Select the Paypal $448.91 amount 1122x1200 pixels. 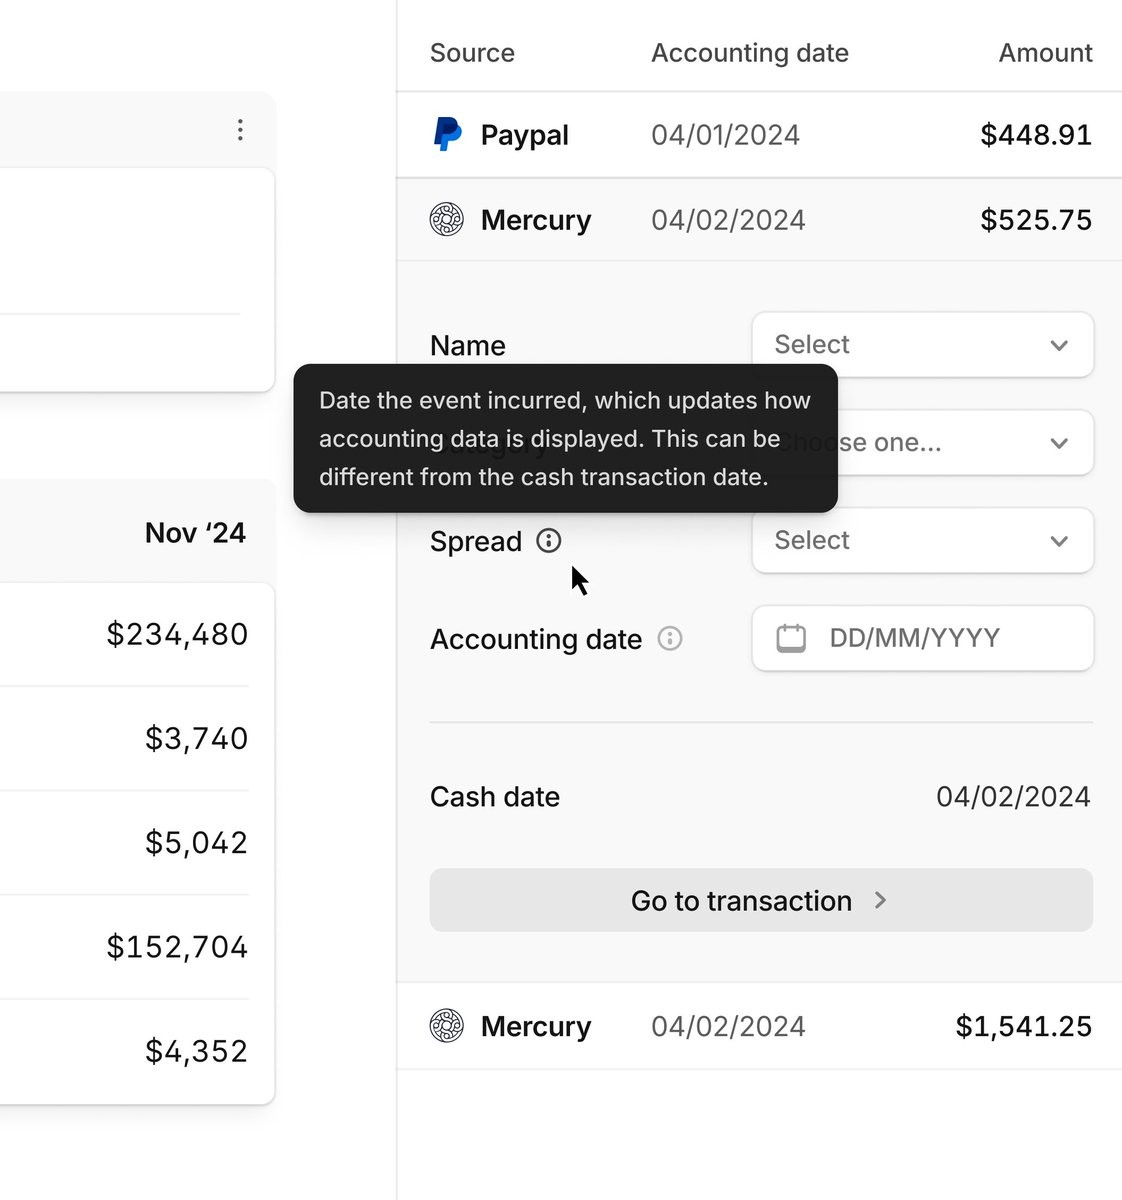click(1035, 135)
